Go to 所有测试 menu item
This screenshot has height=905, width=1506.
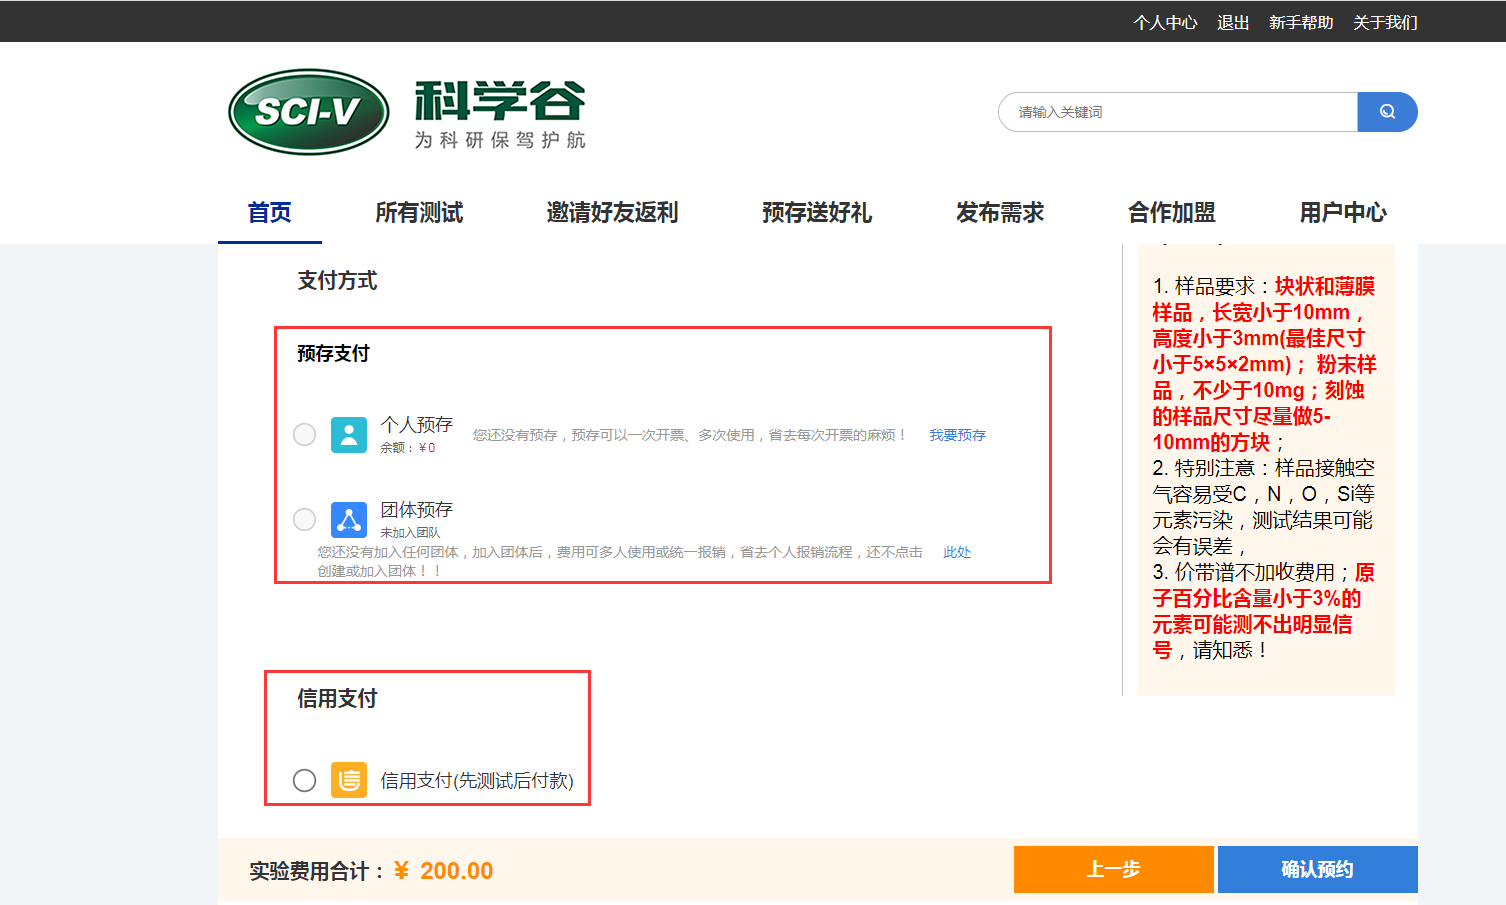[x=419, y=213]
